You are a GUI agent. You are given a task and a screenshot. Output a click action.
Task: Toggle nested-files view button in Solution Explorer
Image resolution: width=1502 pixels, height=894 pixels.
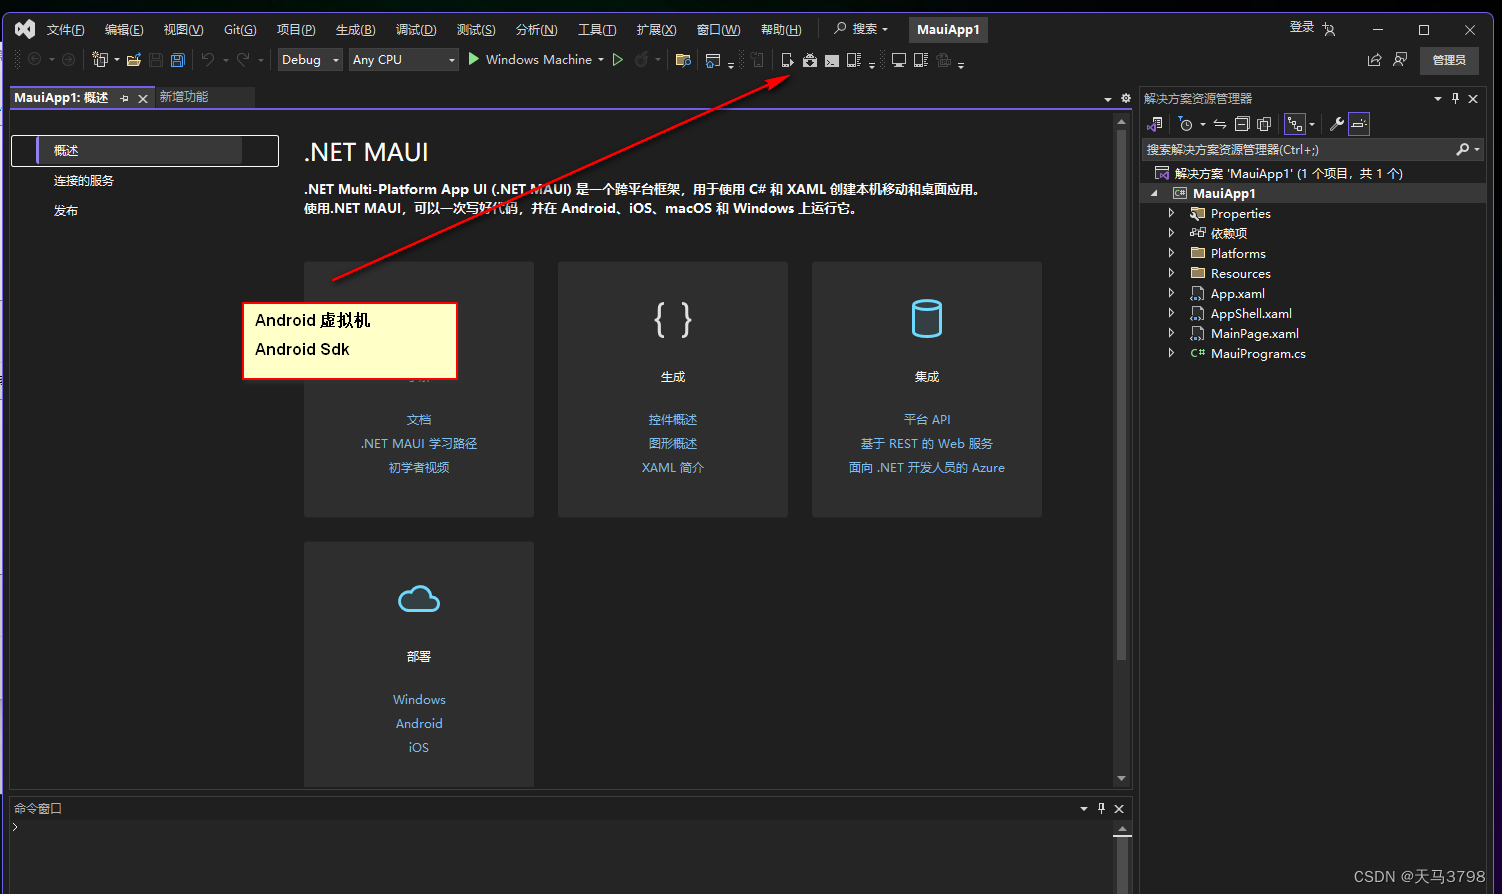coord(1295,124)
